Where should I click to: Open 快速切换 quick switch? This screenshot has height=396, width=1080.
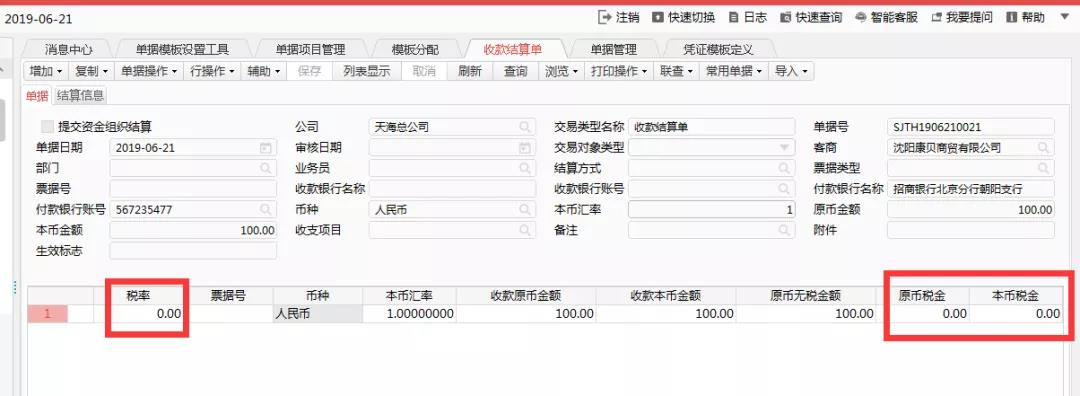tap(683, 17)
